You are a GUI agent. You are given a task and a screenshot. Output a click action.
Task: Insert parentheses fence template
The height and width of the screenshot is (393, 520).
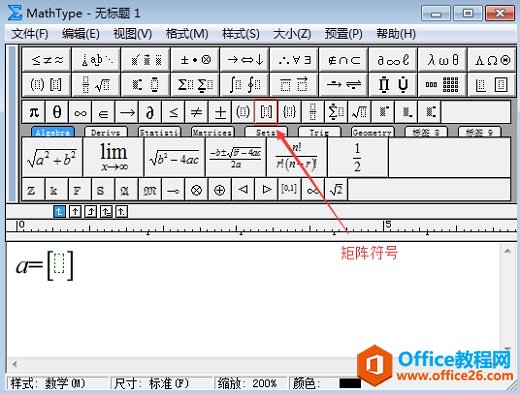click(x=243, y=112)
